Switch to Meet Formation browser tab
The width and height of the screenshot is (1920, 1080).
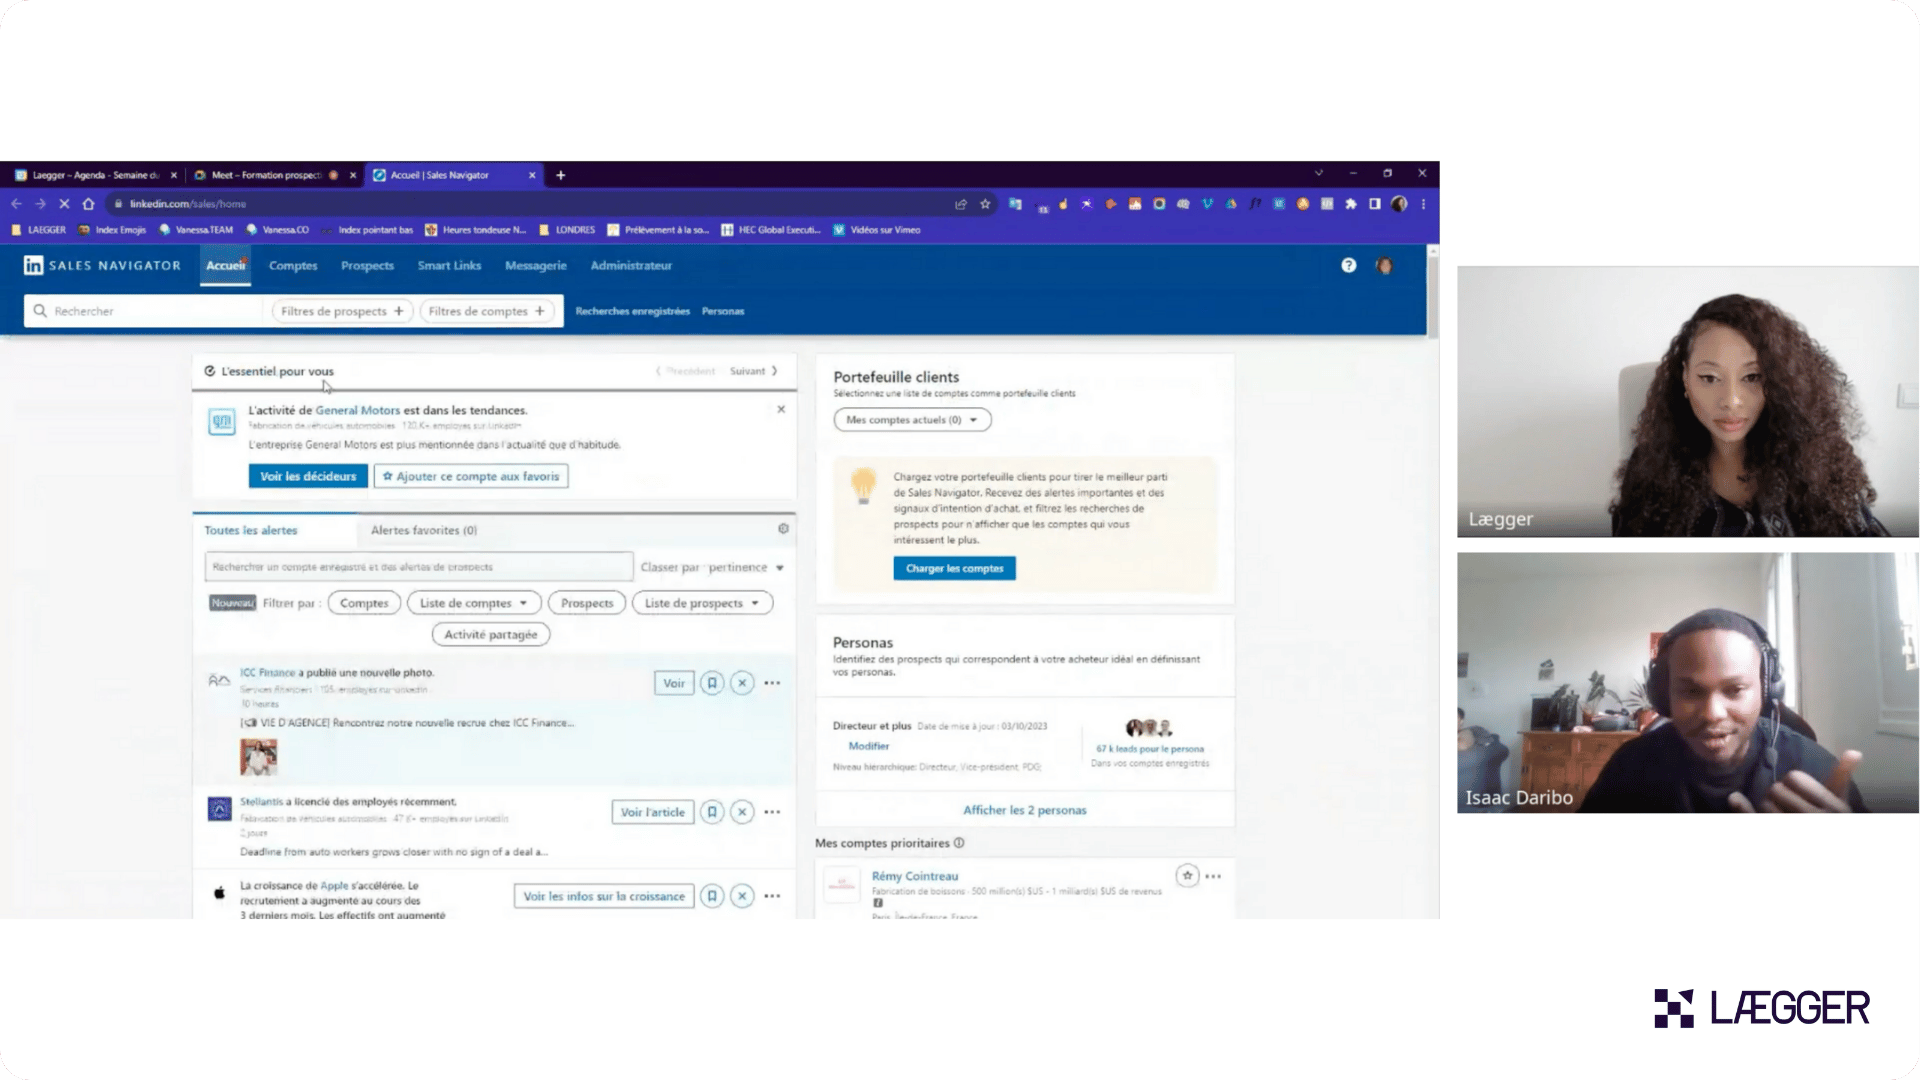274,175
